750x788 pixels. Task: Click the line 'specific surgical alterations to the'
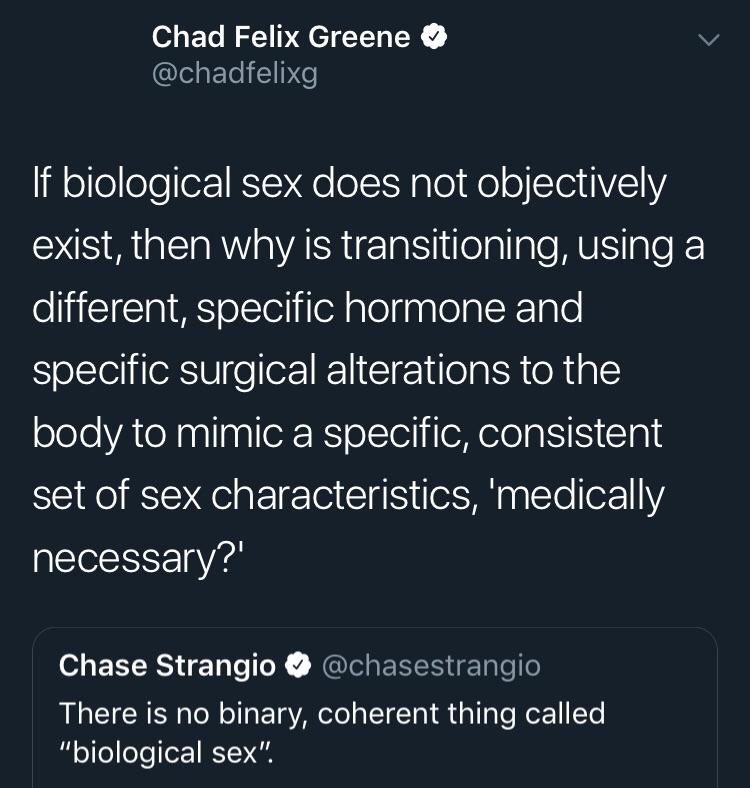click(x=327, y=371)
